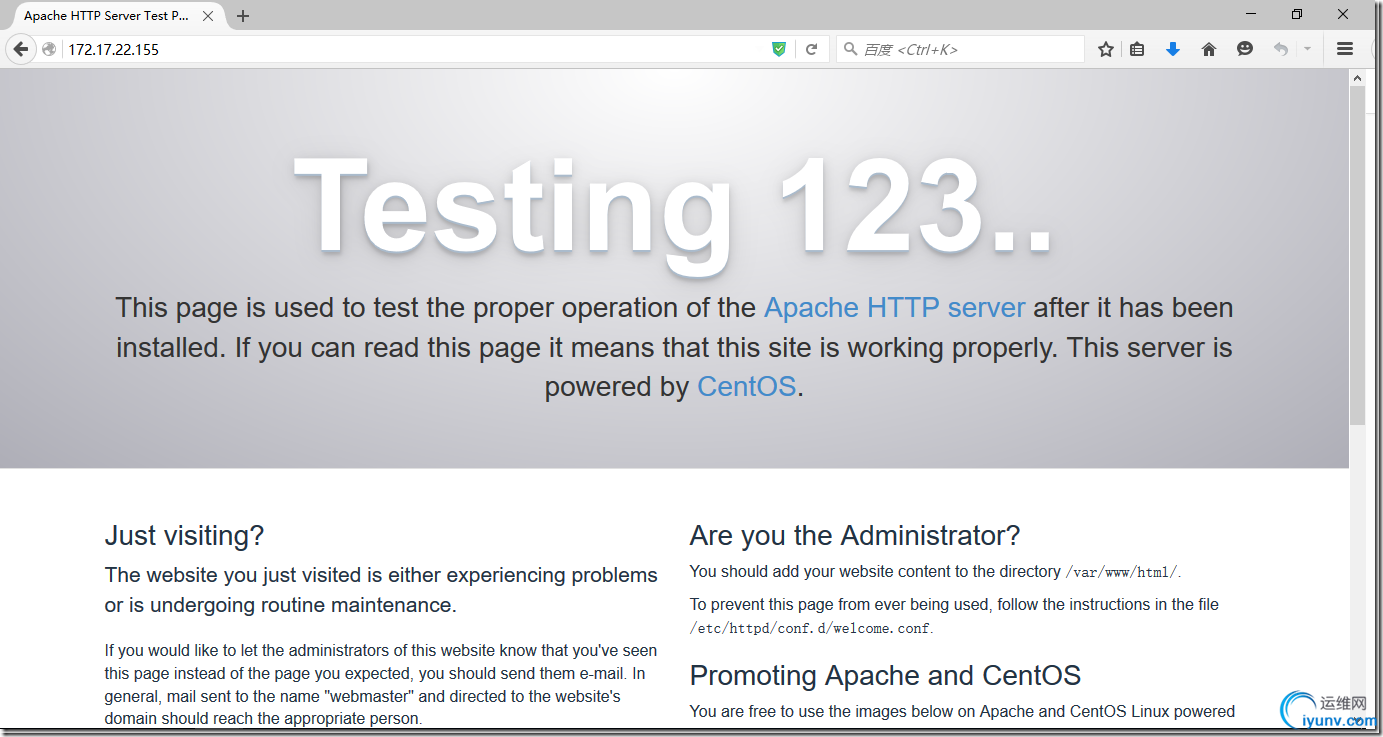Image resolution: width=1383 pixels, height=737 pixels.
Task: Go back using the browser back arrow
Action: 20,49
